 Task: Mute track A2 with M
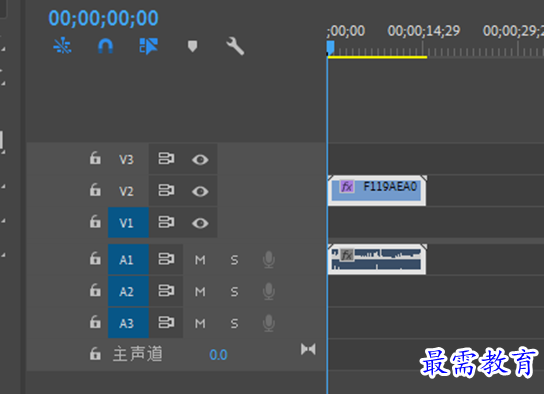tap(200, 292)
